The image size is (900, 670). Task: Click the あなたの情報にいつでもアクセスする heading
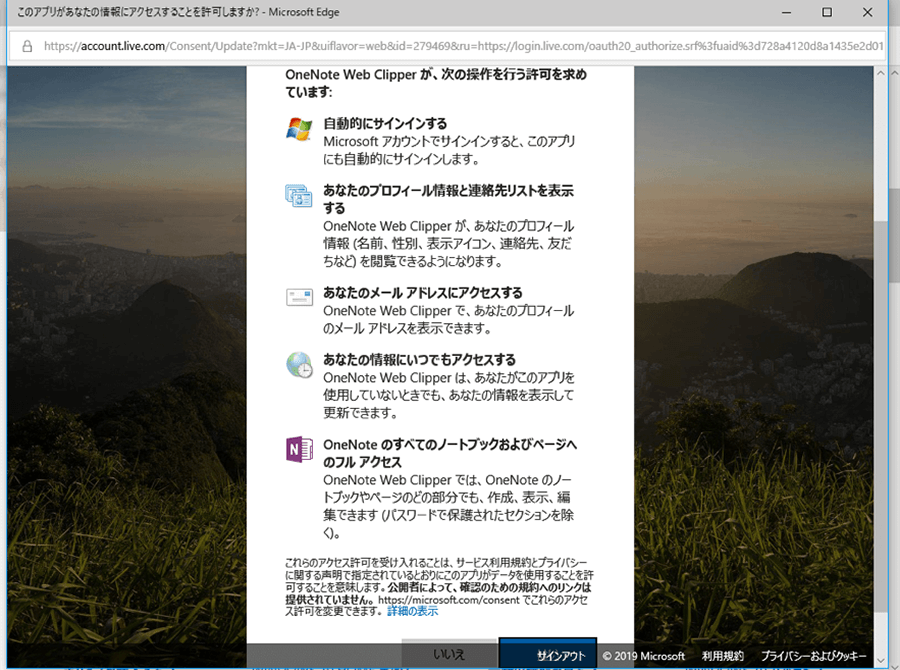pyautogui.click(x=419, y=360)
